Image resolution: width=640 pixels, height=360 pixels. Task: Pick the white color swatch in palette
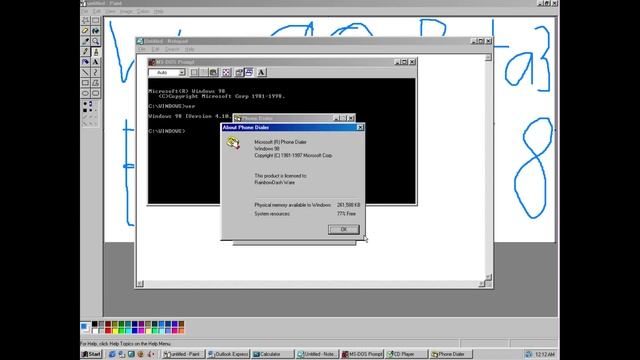94,330
